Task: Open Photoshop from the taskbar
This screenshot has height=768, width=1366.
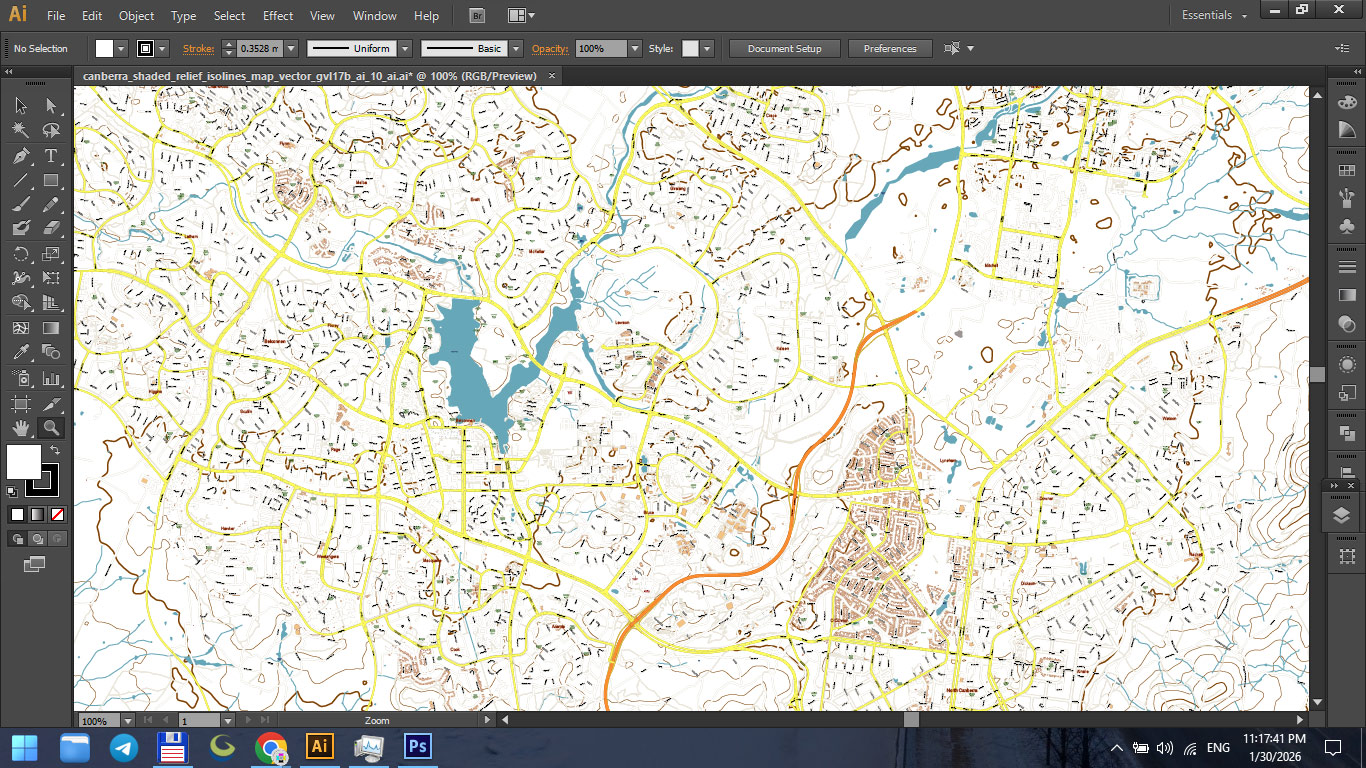Action: point(419,747)
